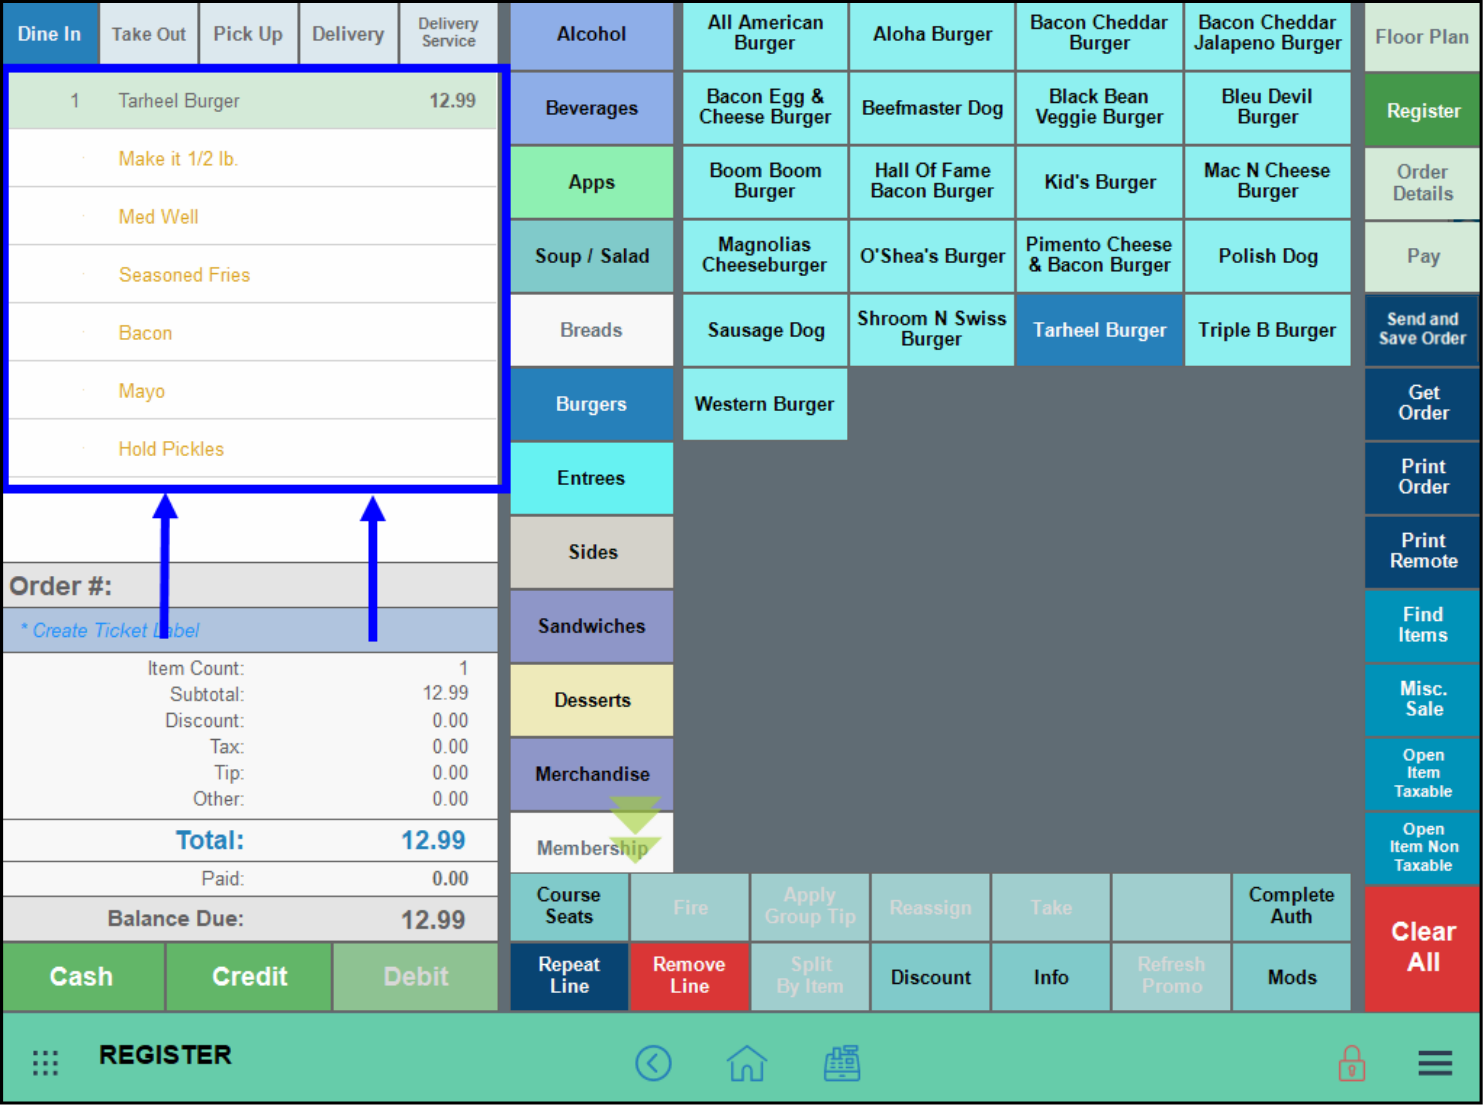This screenshot has width=1484, height=1106.
Task: Switch order type to Take Out
Action: click(x=148, y=33)
